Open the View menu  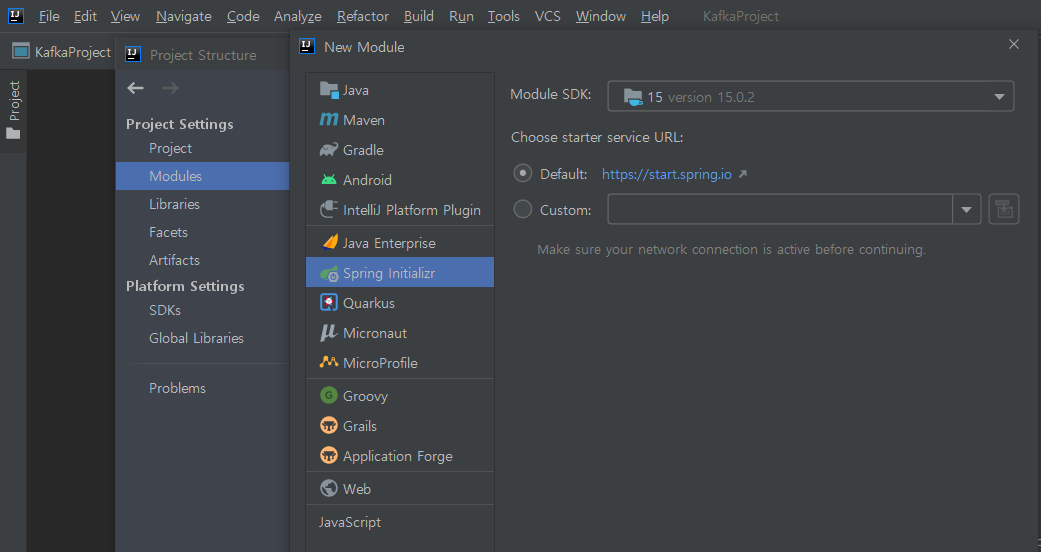(x=125, y=16)
